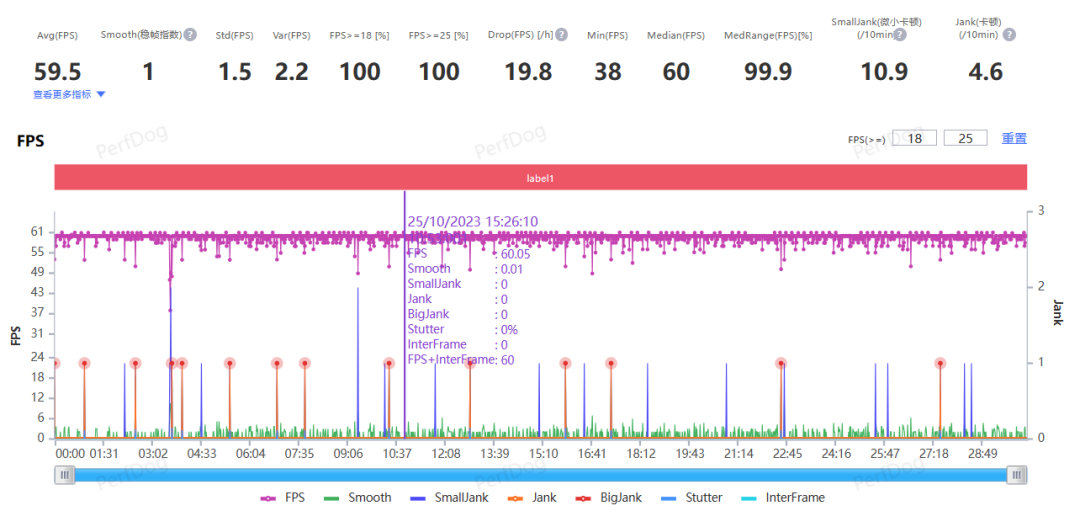Toggle SmallJank series in legend
Screen dimensions: 1080x511
446,498
